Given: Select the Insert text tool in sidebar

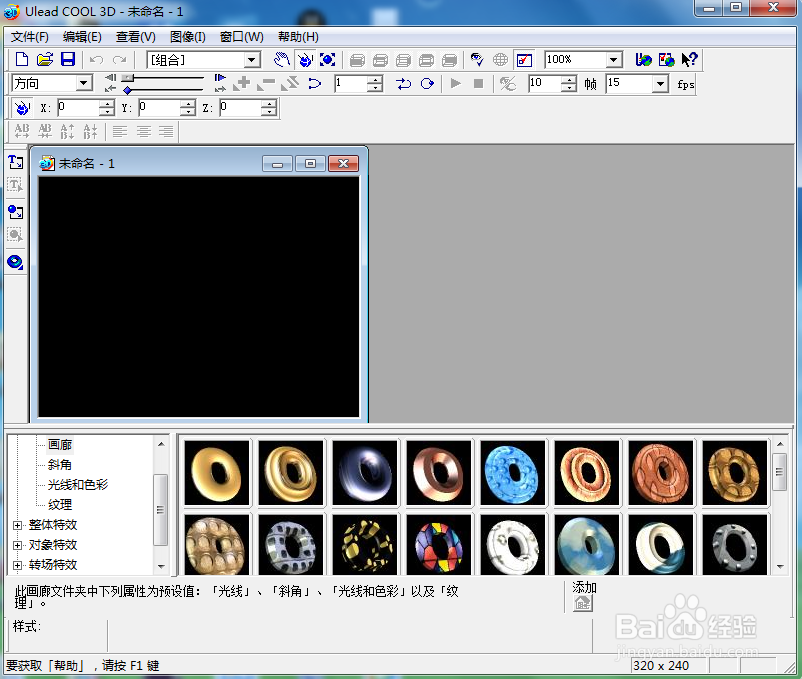Looking at the screenshot, I should click(15, 163).
